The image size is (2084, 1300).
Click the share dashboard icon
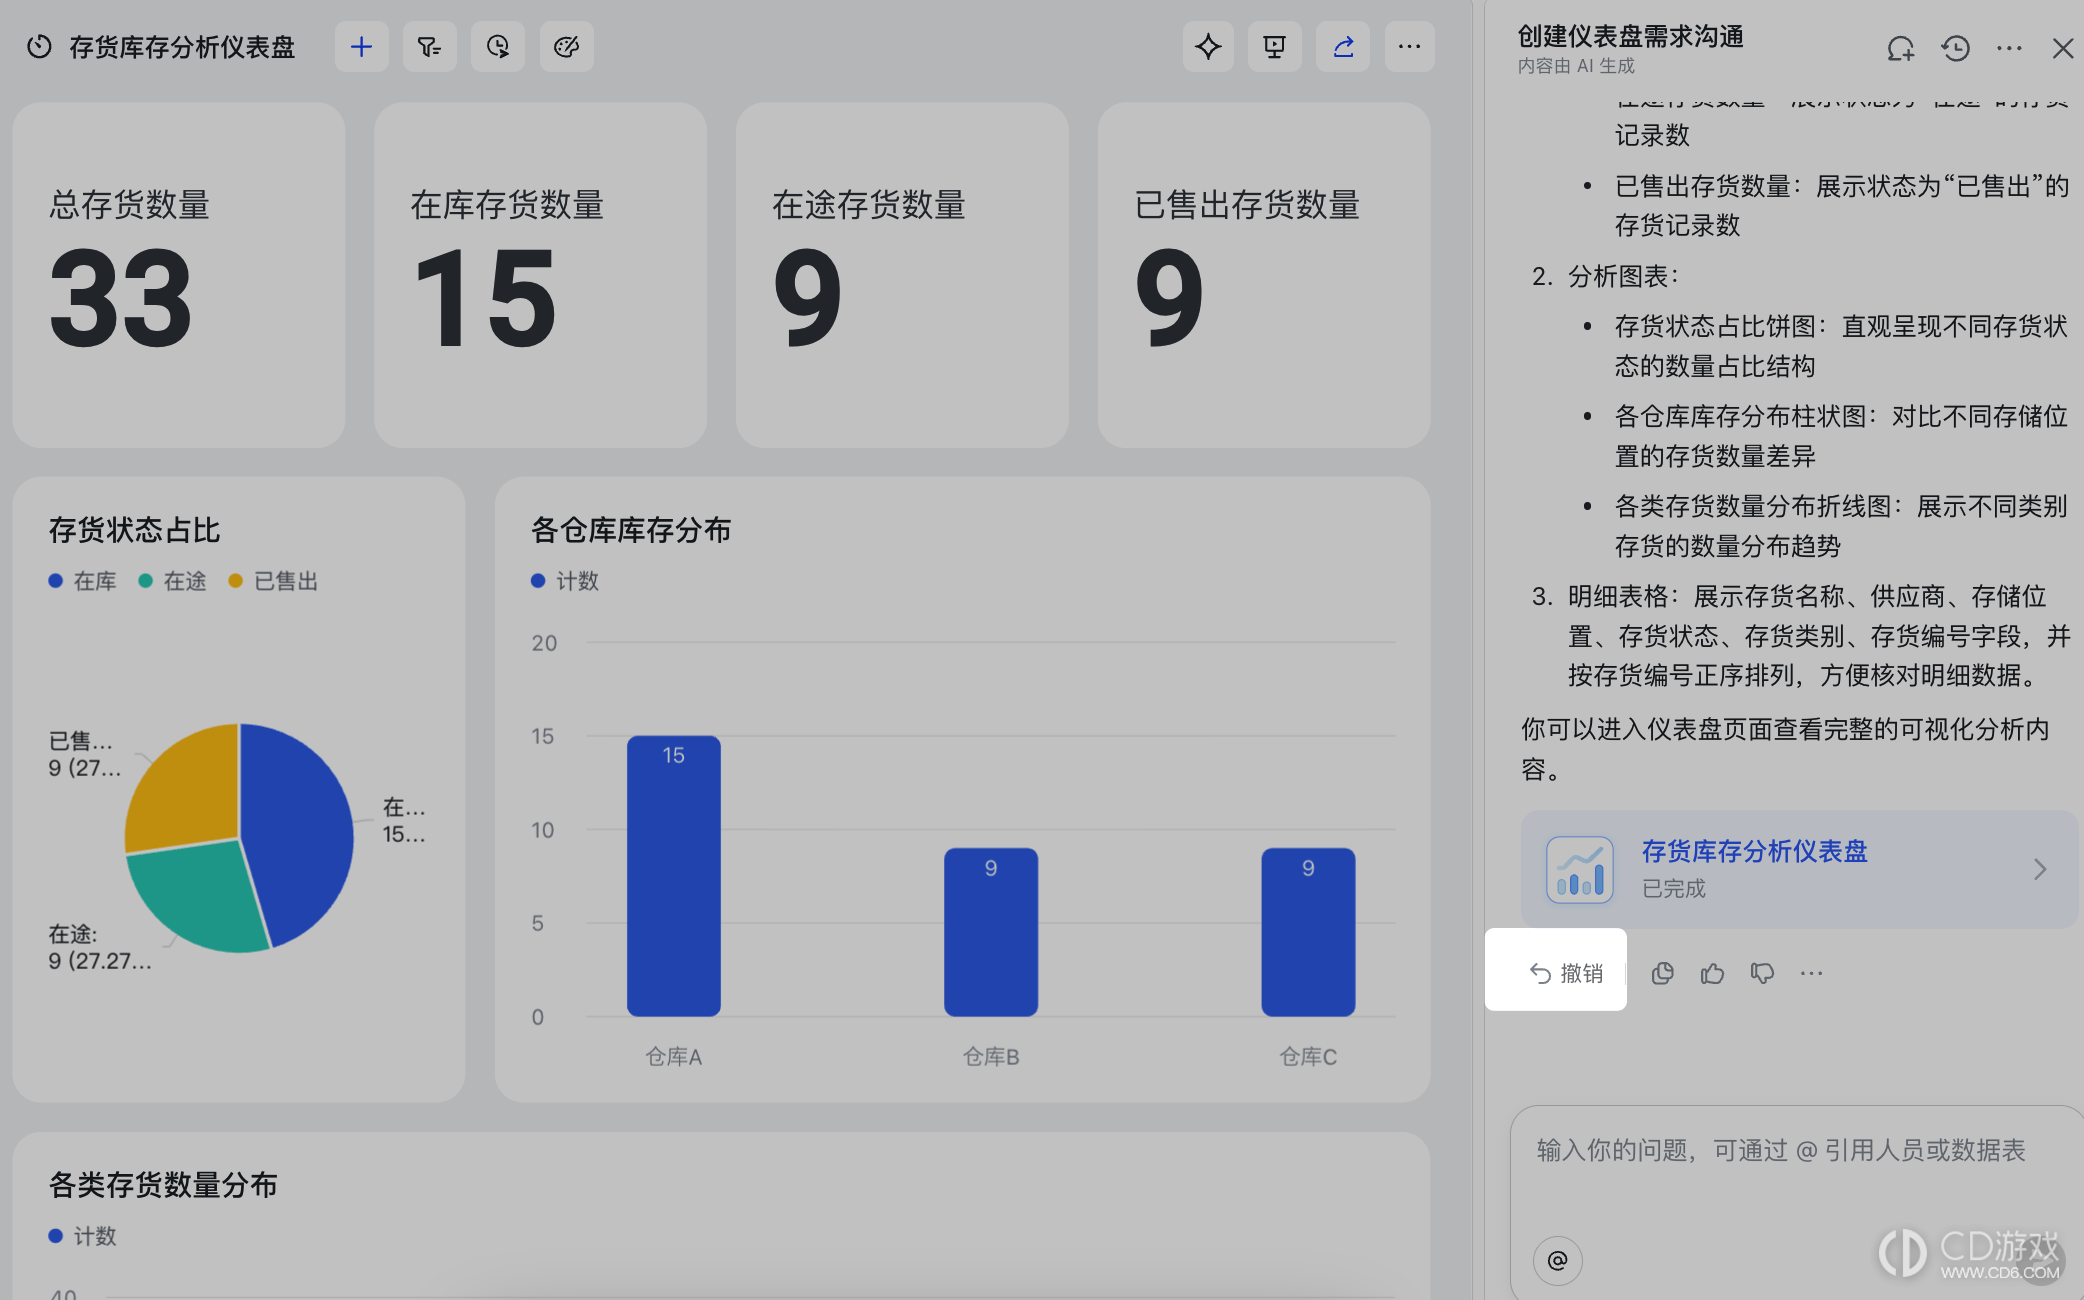point(1343,47)
